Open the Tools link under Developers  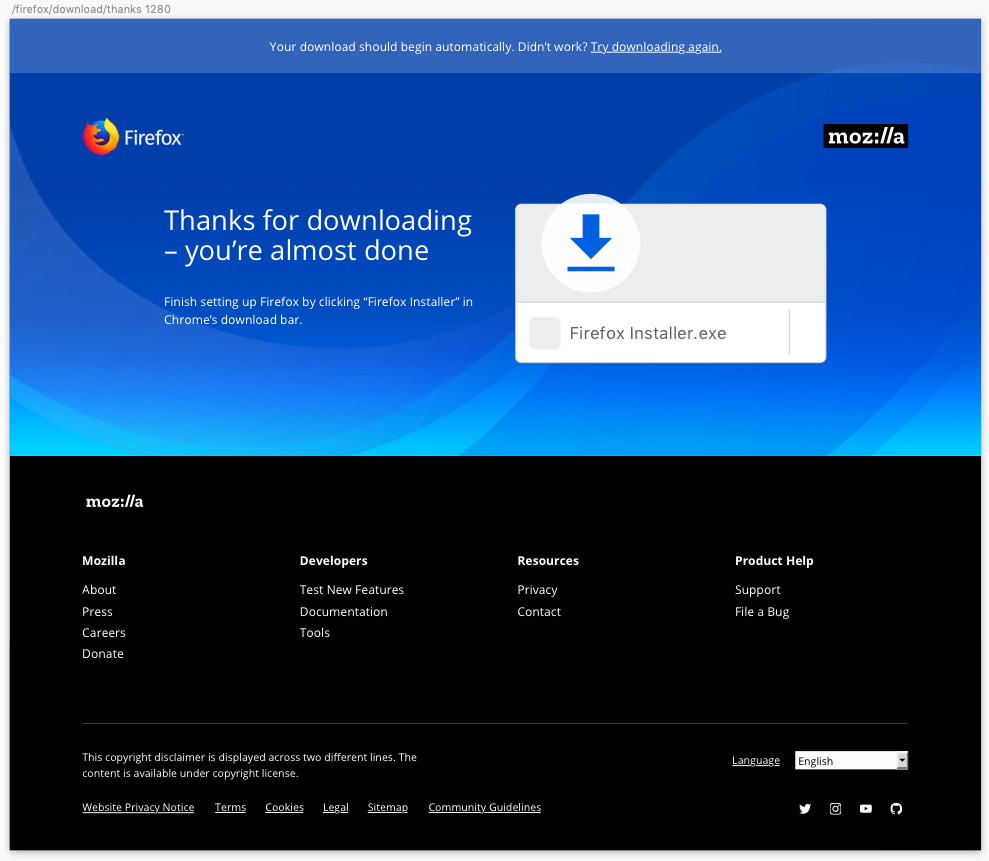pyautogui.click(x=315, y=633)
